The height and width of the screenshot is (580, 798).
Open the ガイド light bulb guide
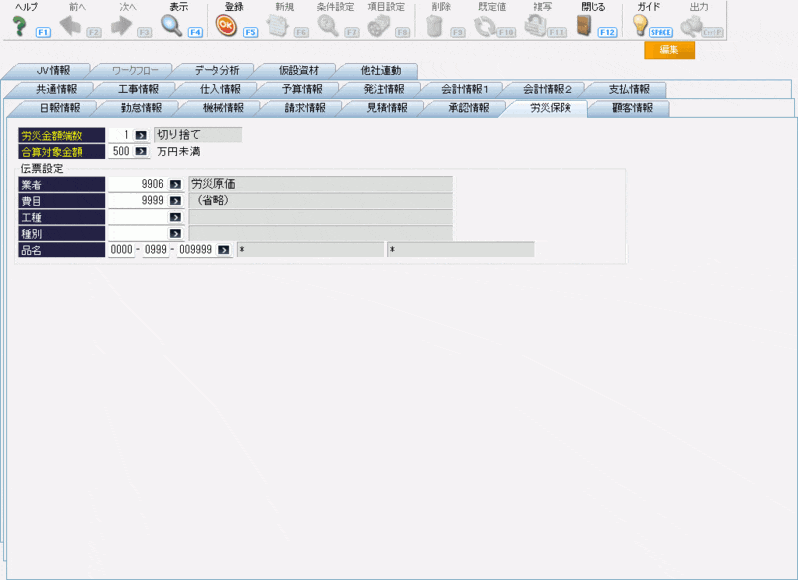tap(640, 26)
